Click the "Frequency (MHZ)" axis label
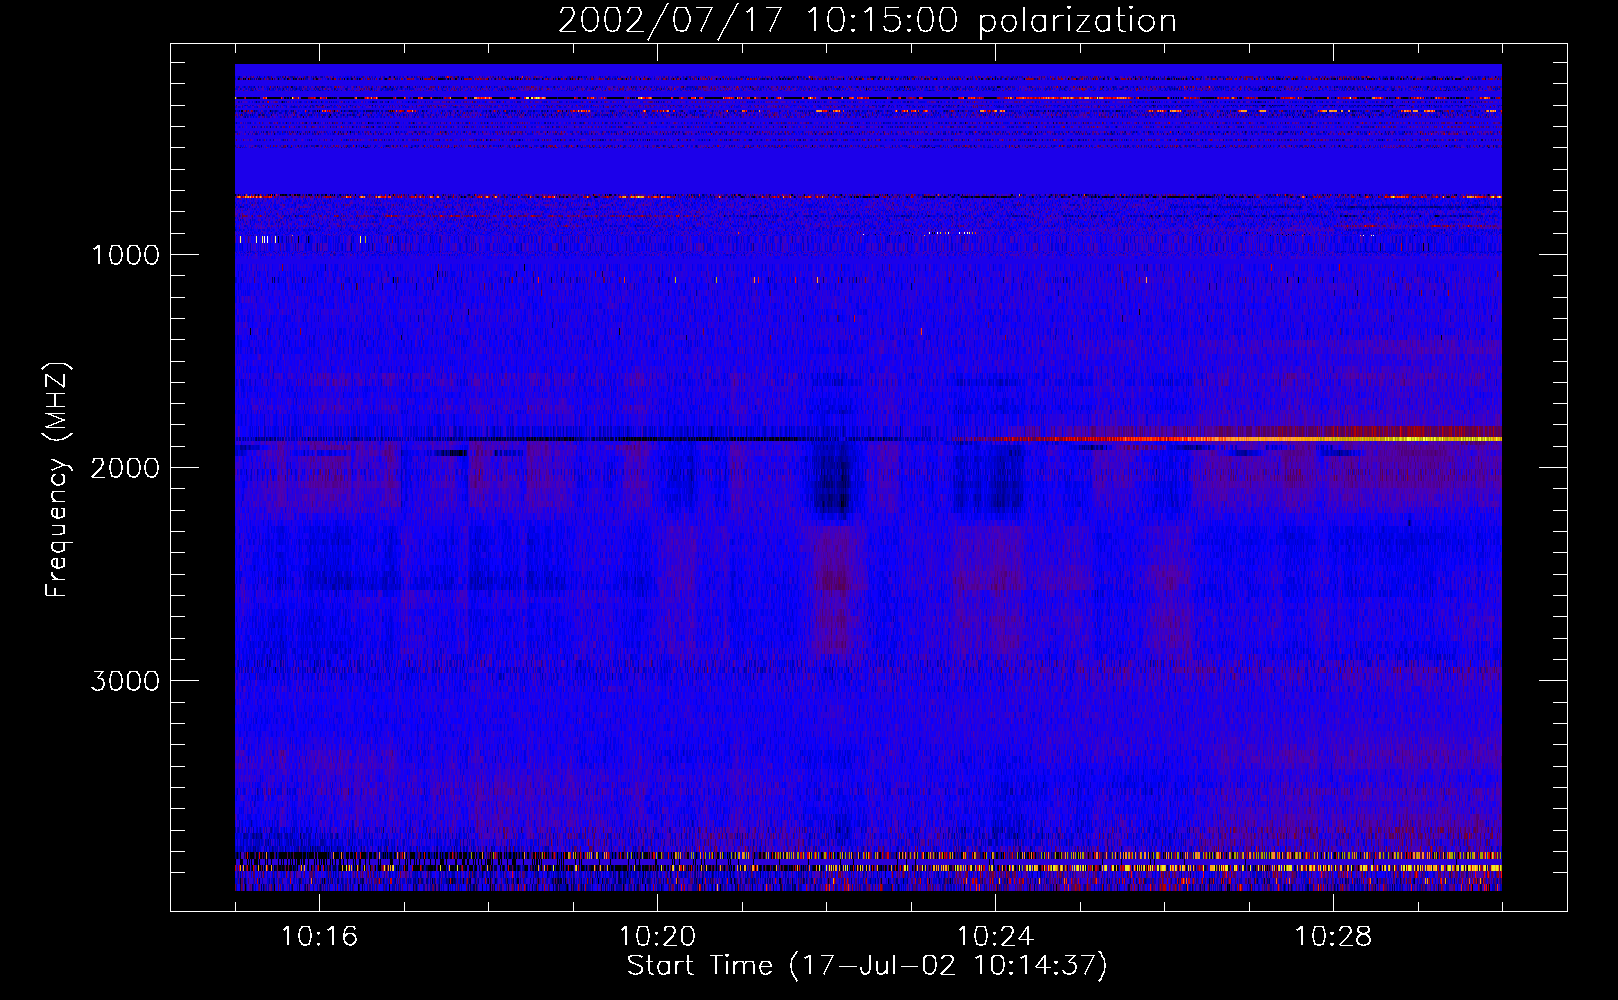Viewport: 1618px width, 1000px height. 57,479
